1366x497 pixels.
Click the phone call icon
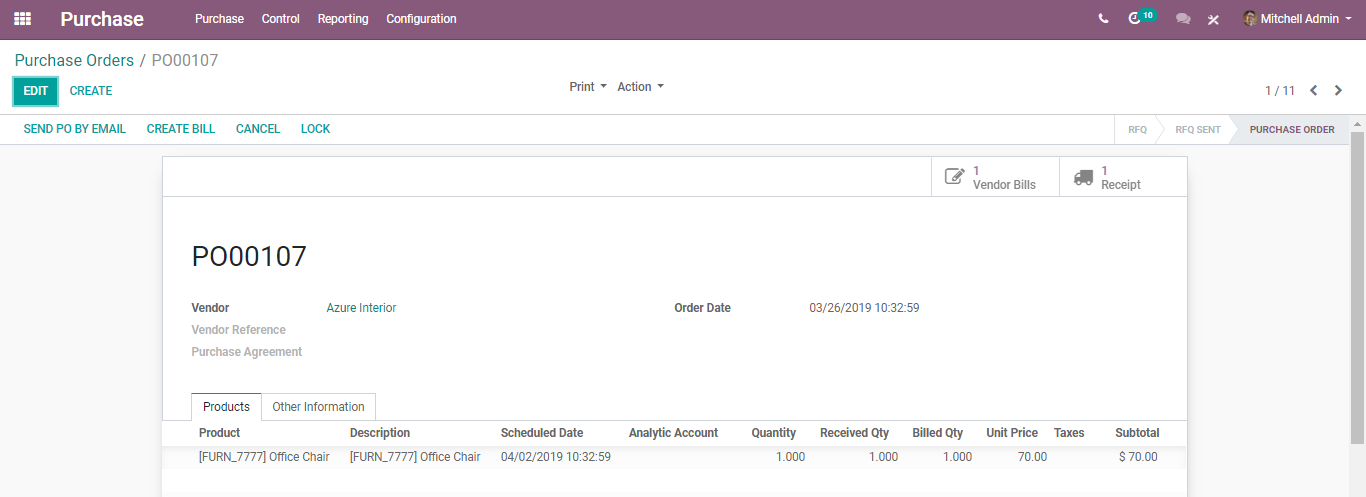click(1103, 19)
